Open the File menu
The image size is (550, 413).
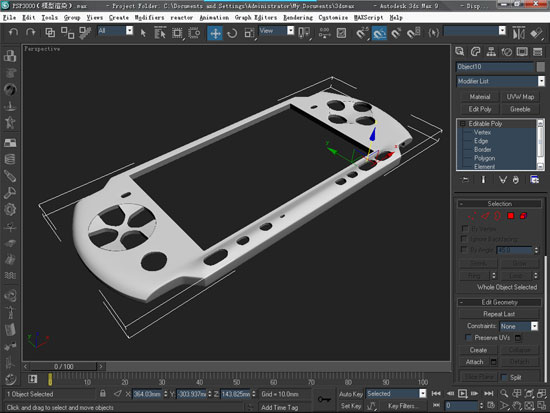(x=9, y=18)
